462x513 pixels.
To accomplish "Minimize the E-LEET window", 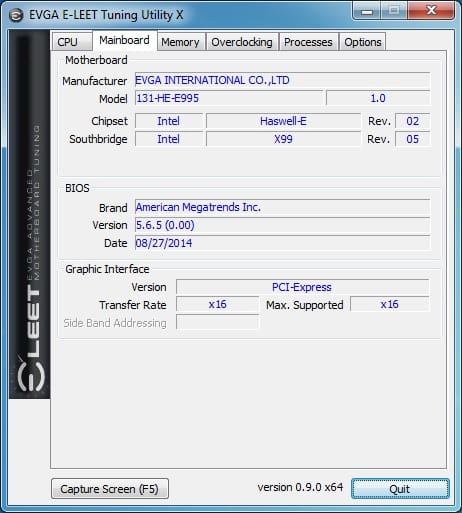I will coord(367,11).
